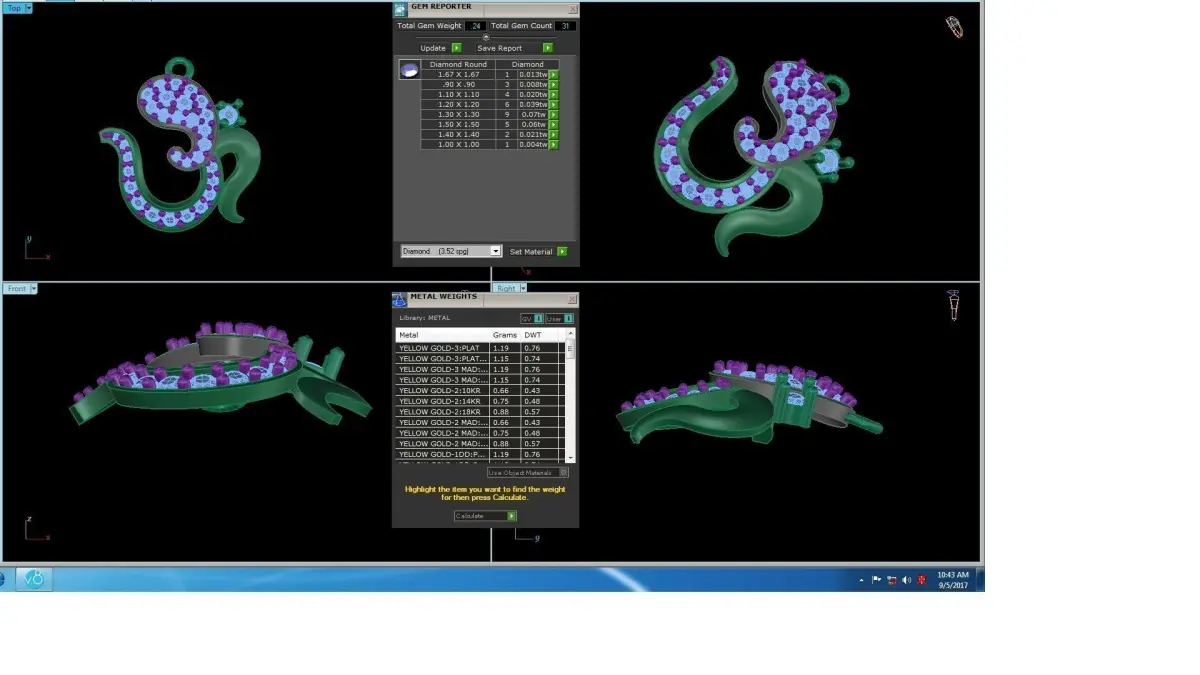Select the YELLOW GOLD-3:PLAT first row
Viewport: 1200px width, 675px height.
coord(480,348)
